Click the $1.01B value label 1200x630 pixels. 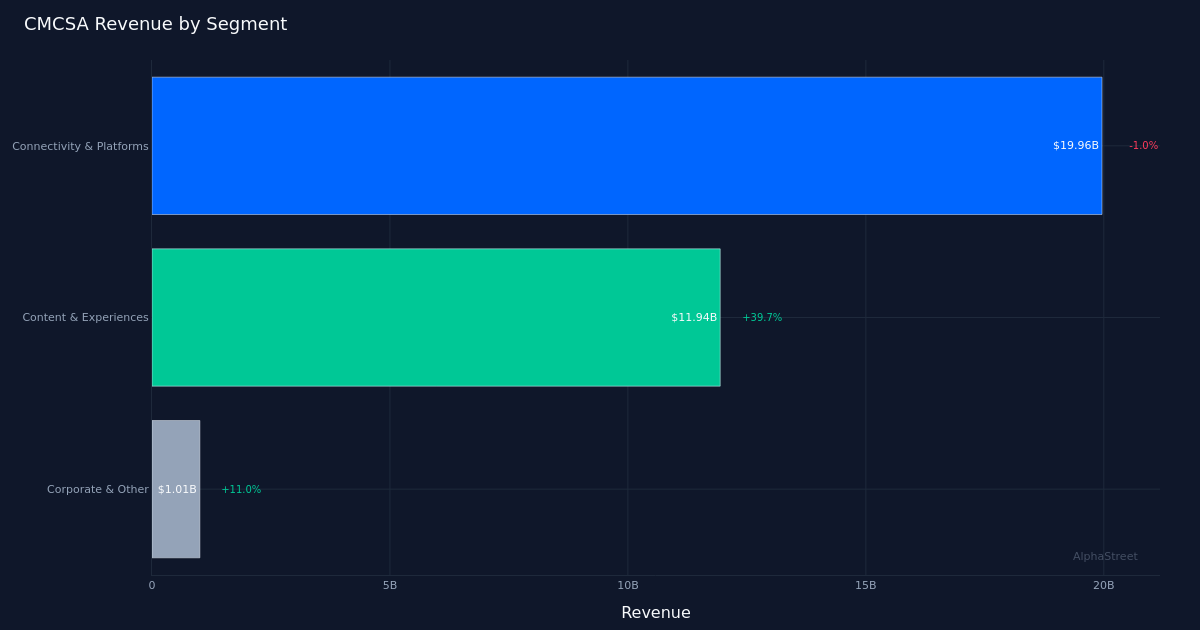pyautogui.click(x=177, y=490)
